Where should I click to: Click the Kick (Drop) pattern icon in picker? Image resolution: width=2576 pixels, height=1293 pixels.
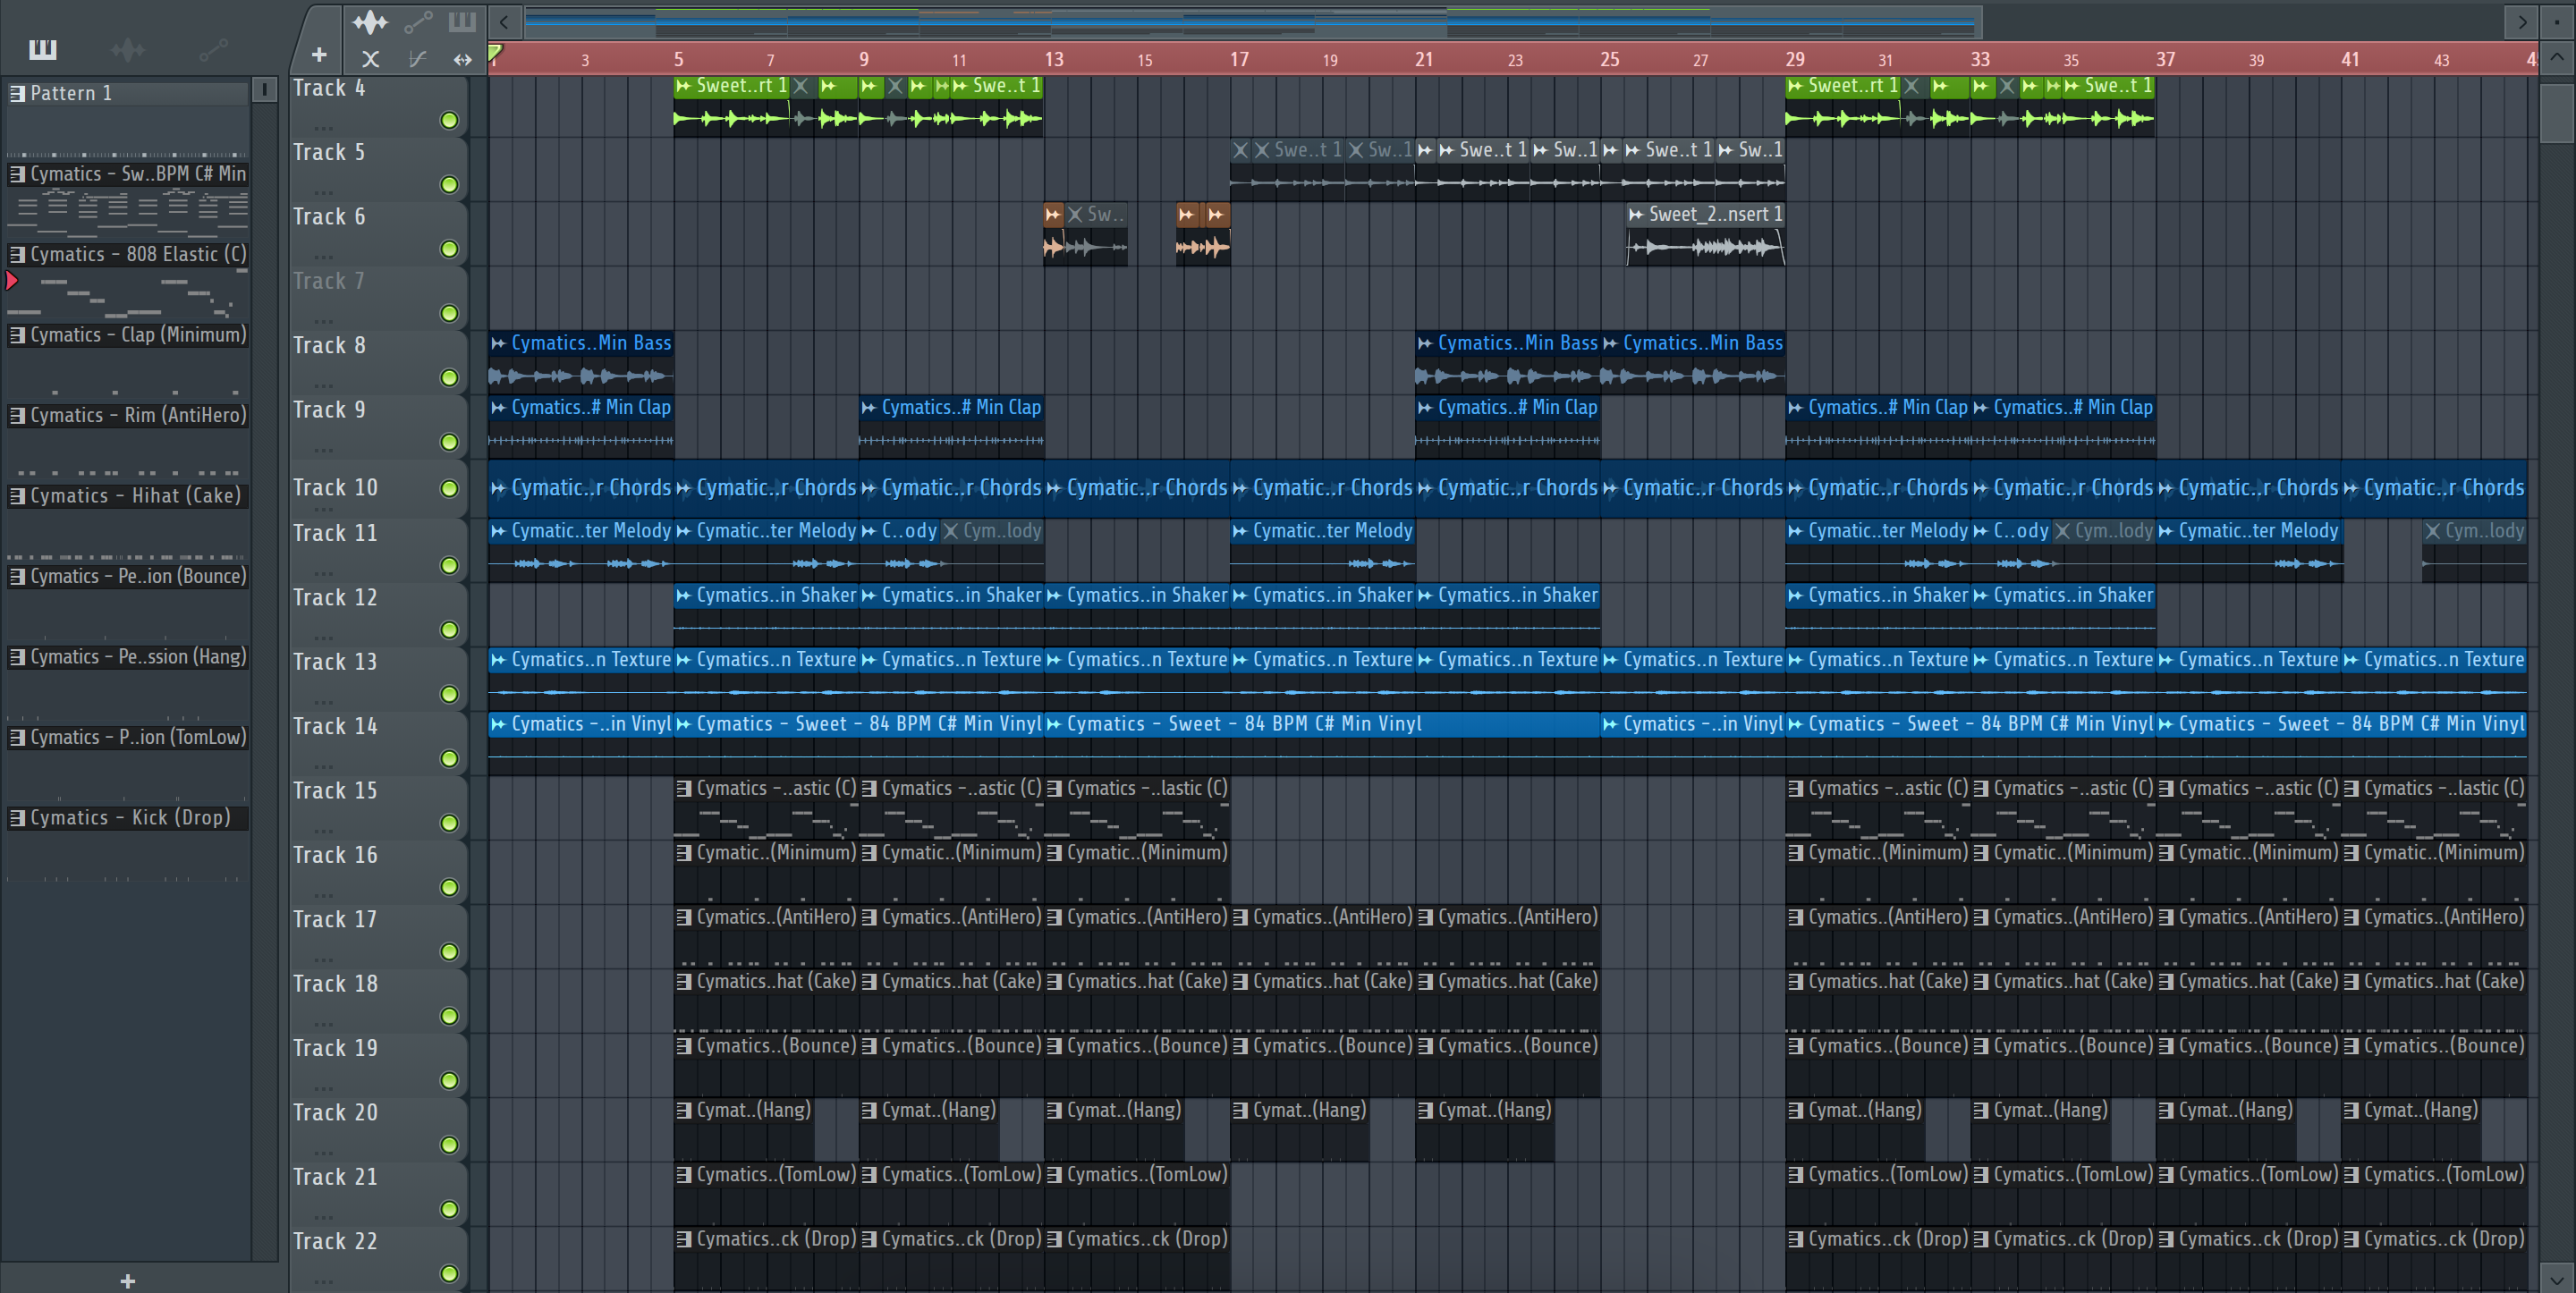(17, 817)
